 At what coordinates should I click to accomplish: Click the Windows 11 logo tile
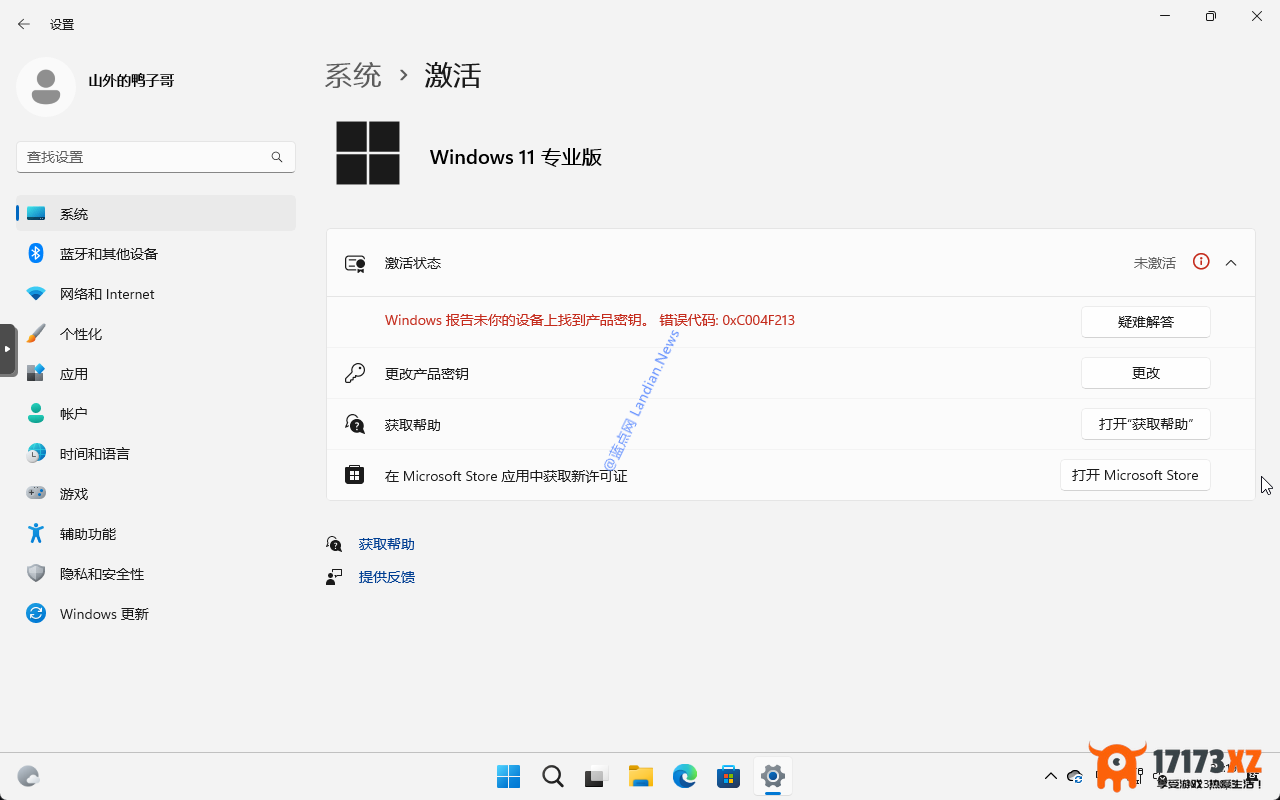tap(368, 153)
